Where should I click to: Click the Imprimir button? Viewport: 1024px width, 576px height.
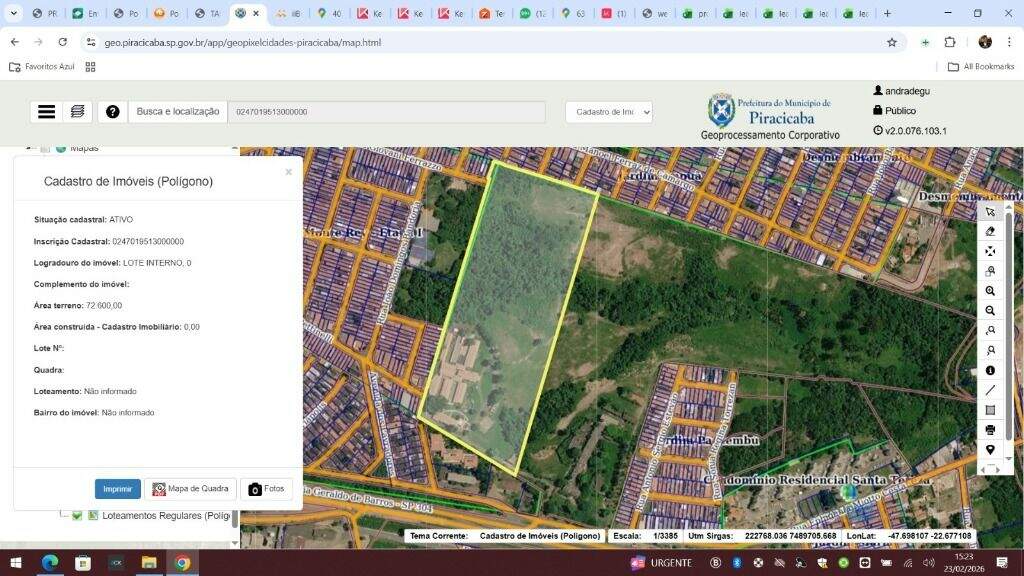(118, 488)
